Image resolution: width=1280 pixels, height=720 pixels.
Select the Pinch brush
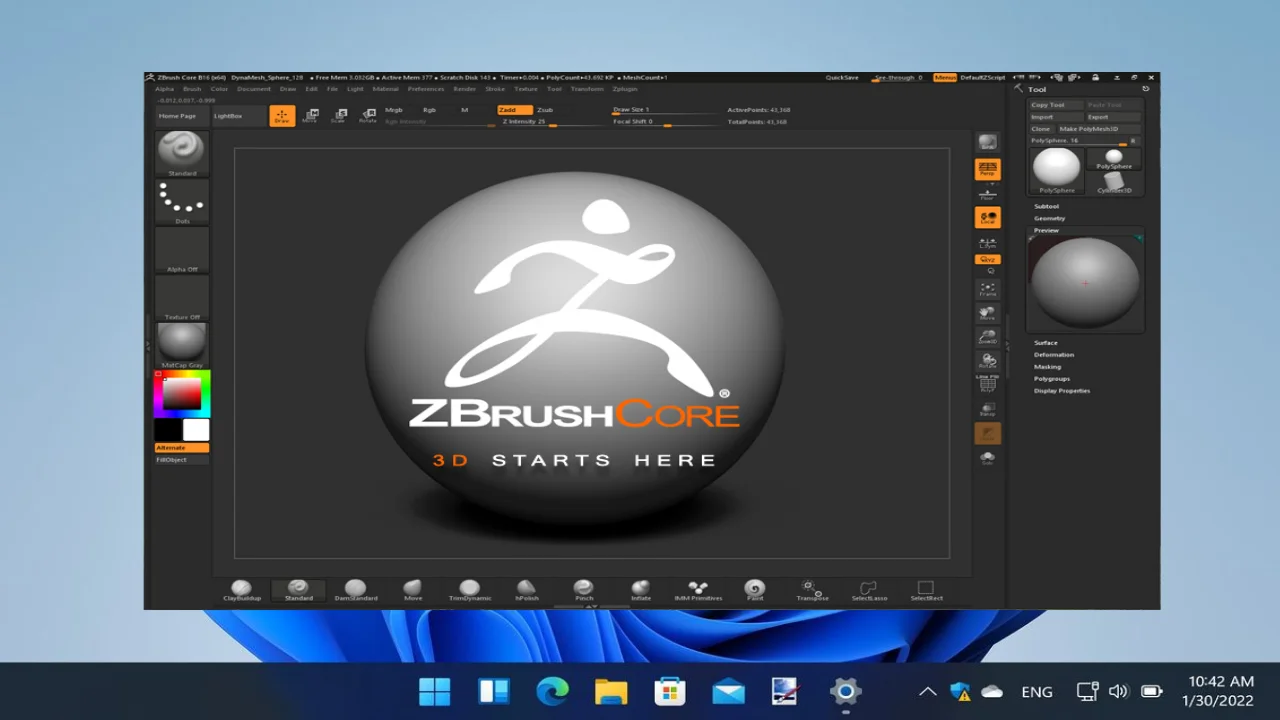tap(584, 590)
